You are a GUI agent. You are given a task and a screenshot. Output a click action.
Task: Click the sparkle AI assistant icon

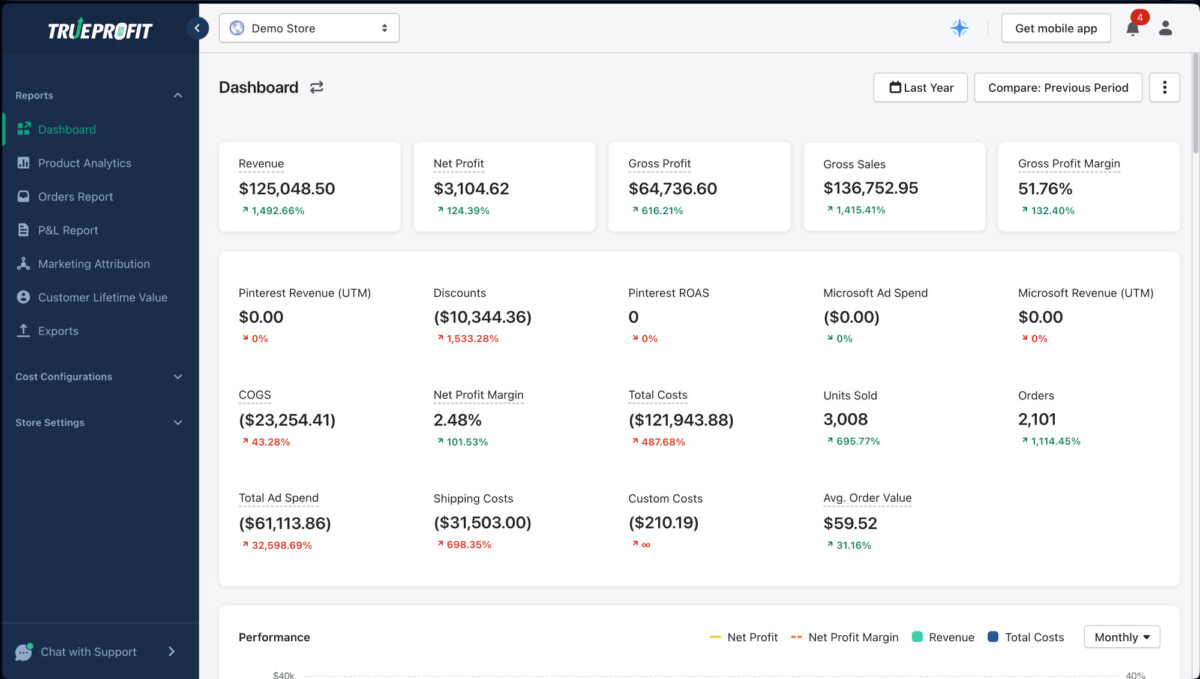(x=959, y=28)
